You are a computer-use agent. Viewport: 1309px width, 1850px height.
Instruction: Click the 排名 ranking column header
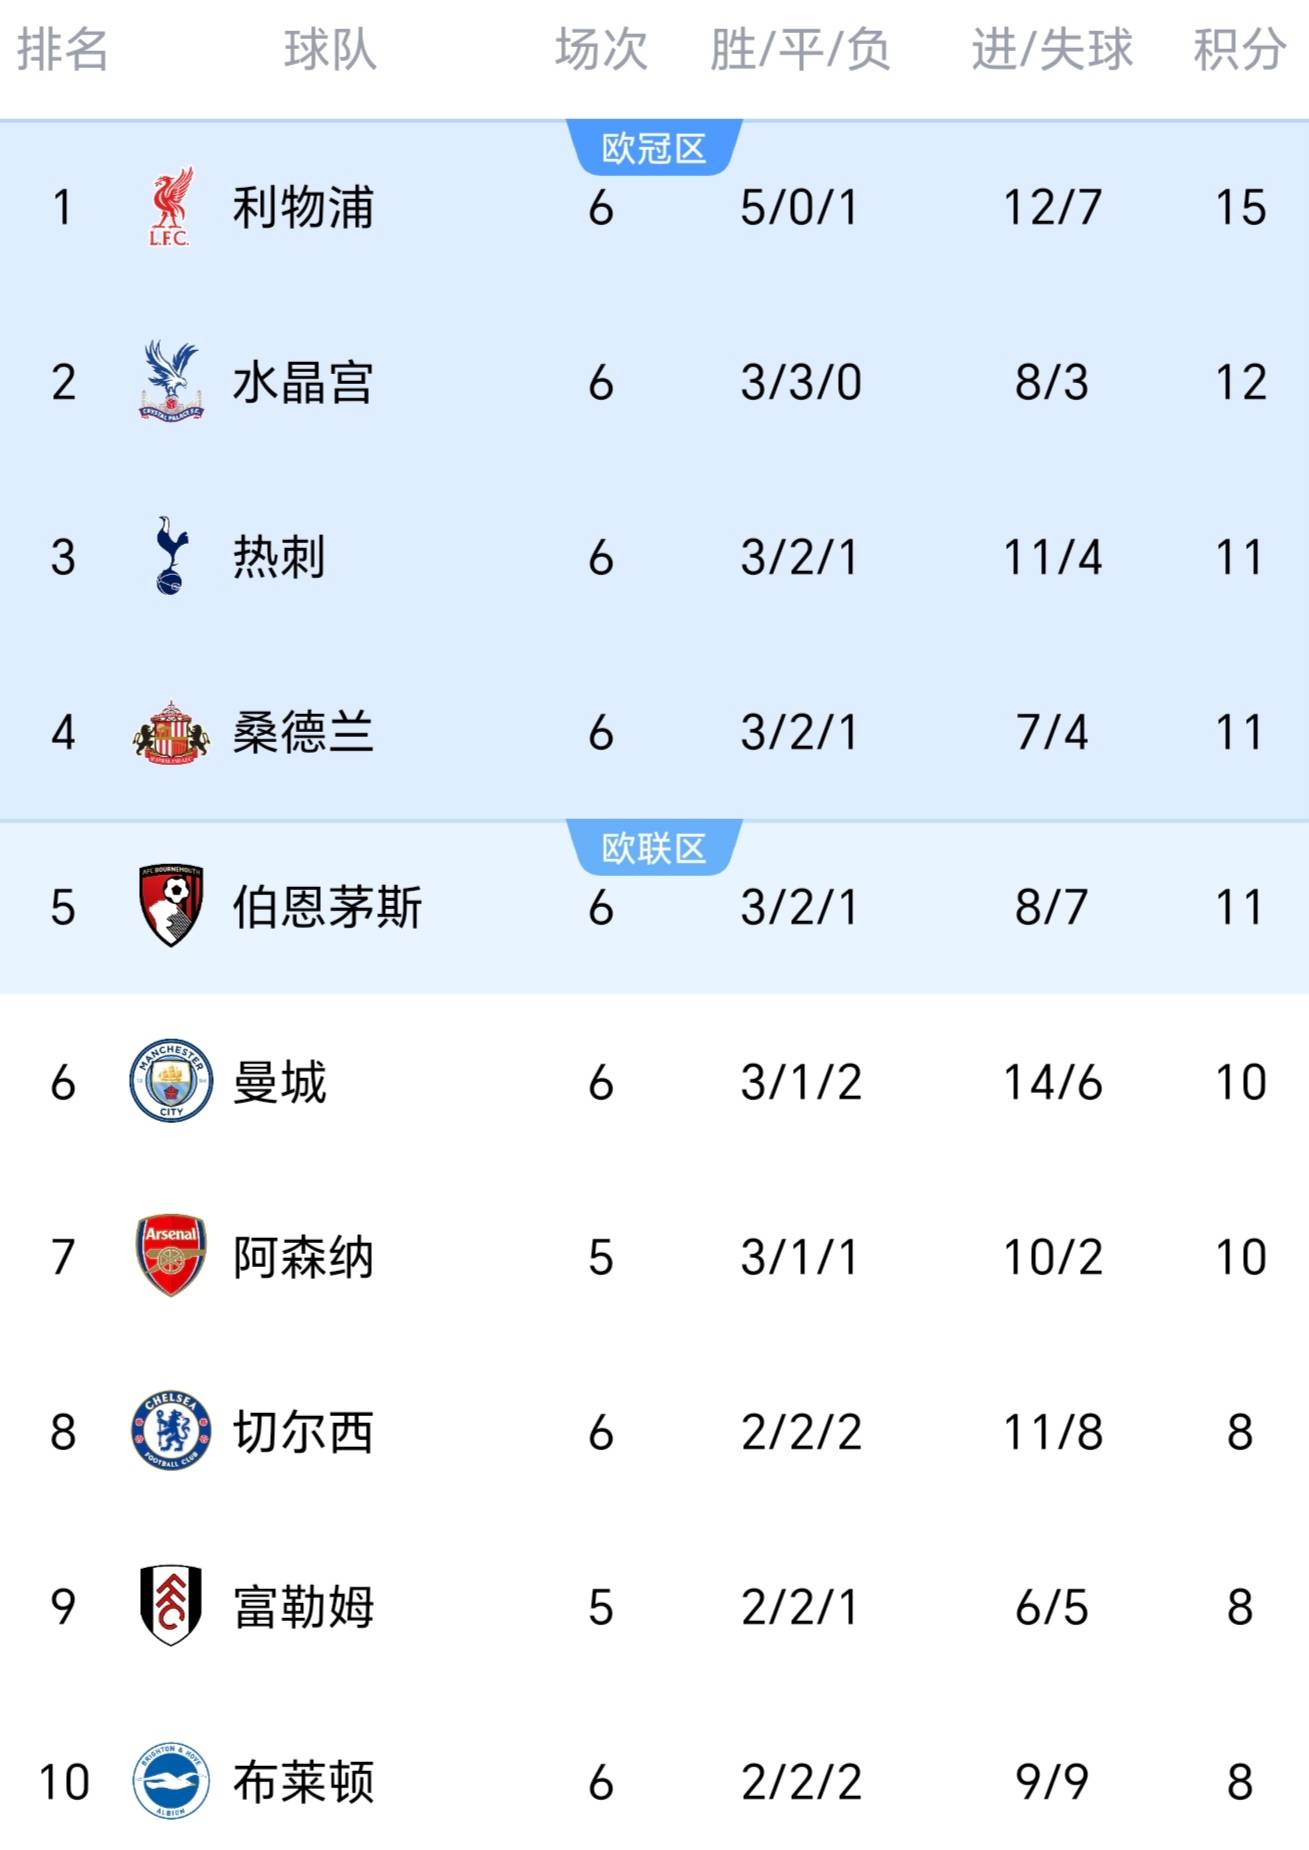point(63,50)
